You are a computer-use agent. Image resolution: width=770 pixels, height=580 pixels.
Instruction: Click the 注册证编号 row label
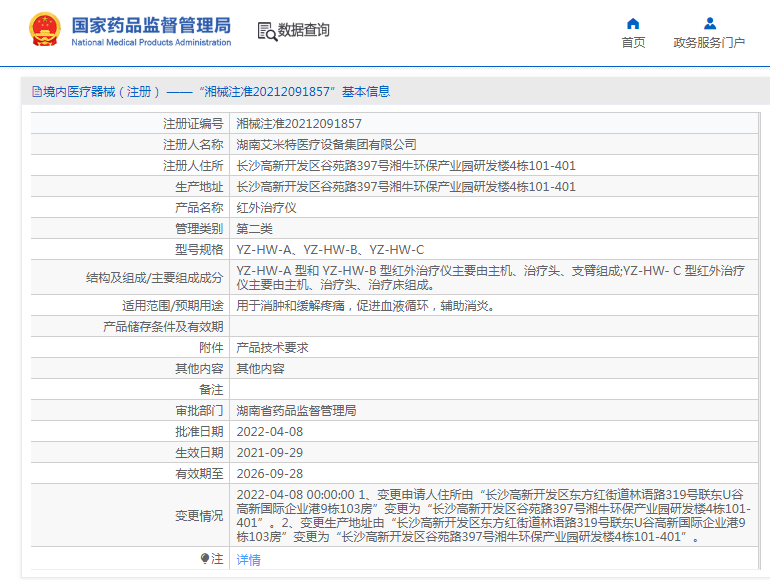tap(193, 124)
